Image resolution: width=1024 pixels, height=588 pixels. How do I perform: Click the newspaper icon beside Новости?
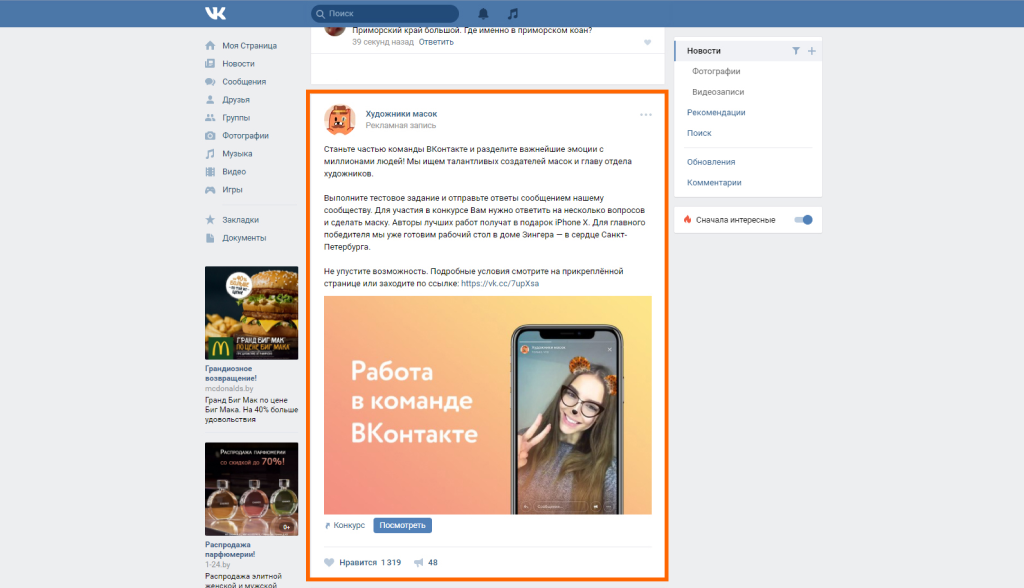pyautogui.click(x=210, y=63)
